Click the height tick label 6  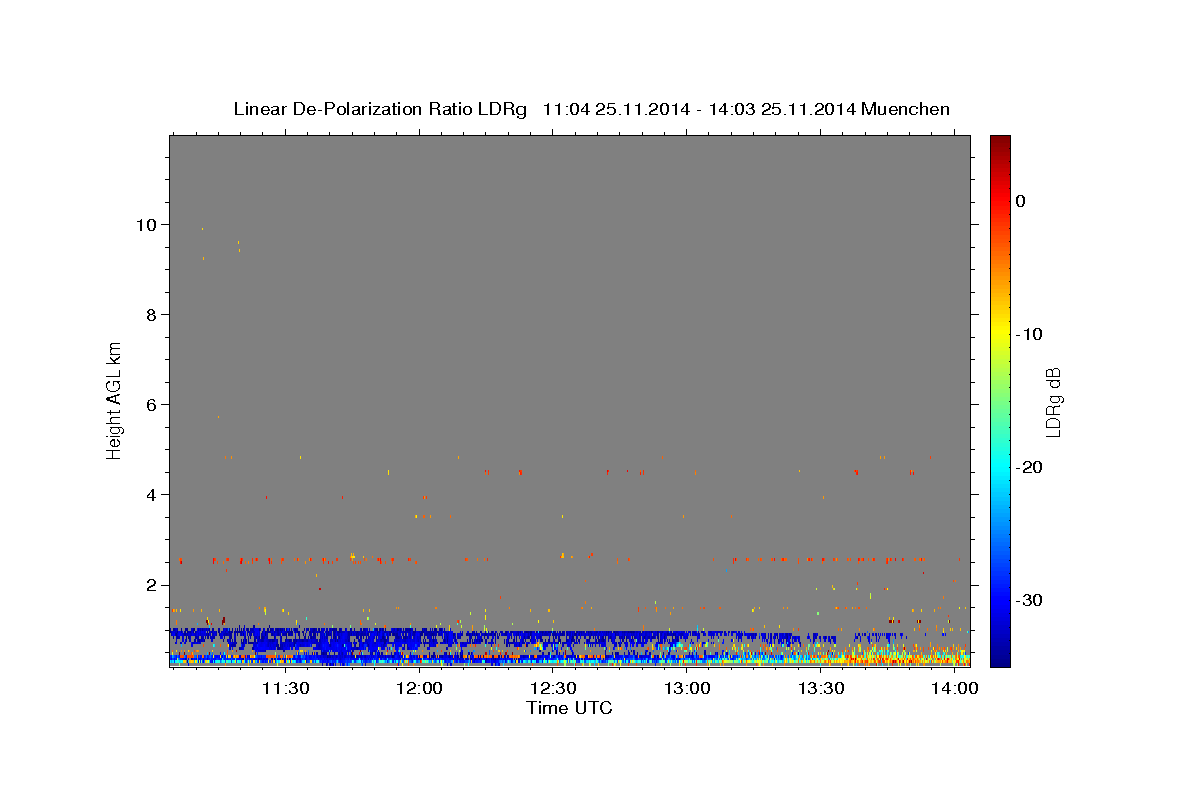click(x=152, y=404)
